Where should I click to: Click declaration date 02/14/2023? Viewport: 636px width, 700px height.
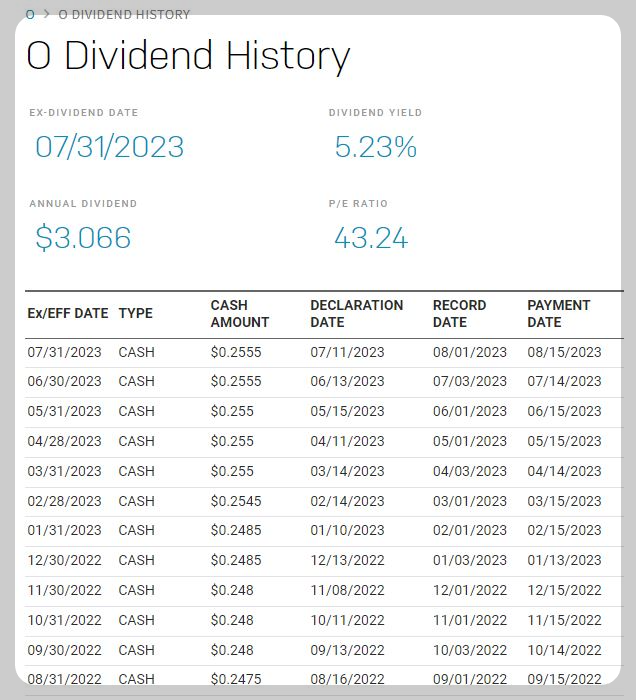(348, 501)
